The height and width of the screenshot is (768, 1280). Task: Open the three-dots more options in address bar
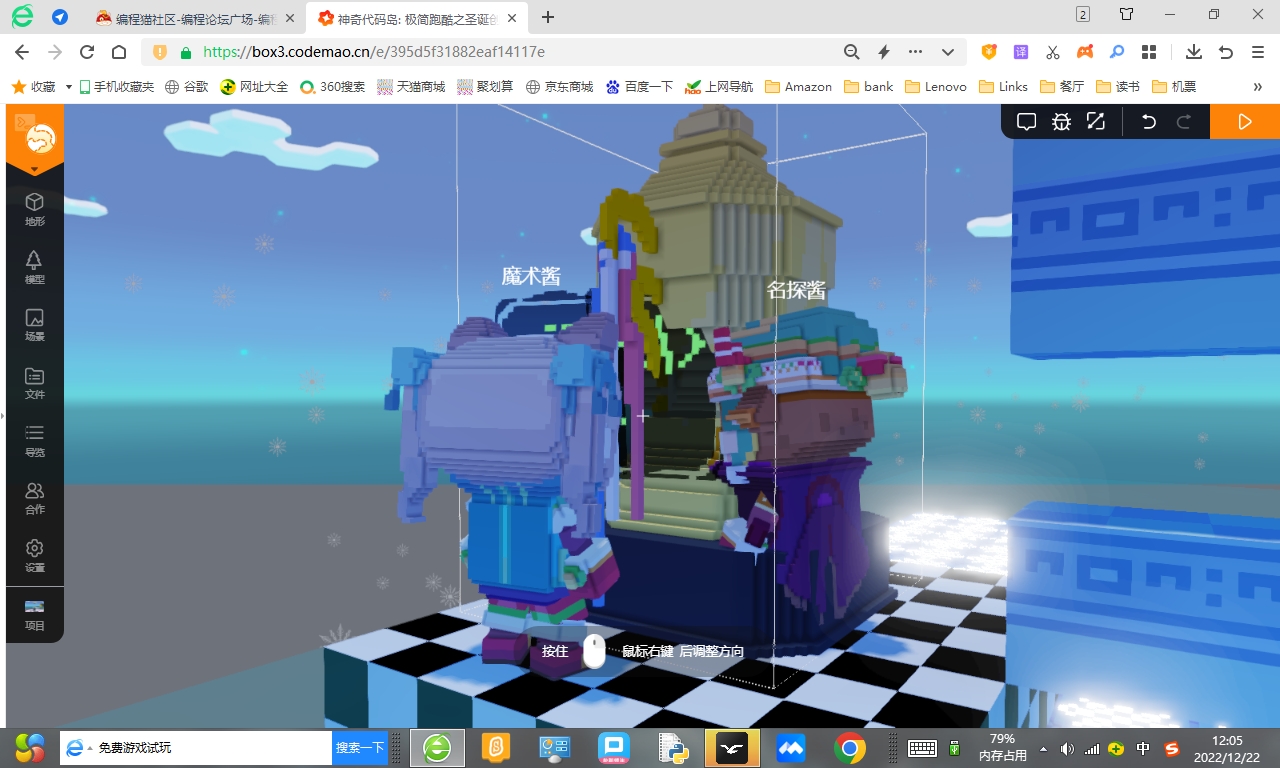(x=915, y=52)
